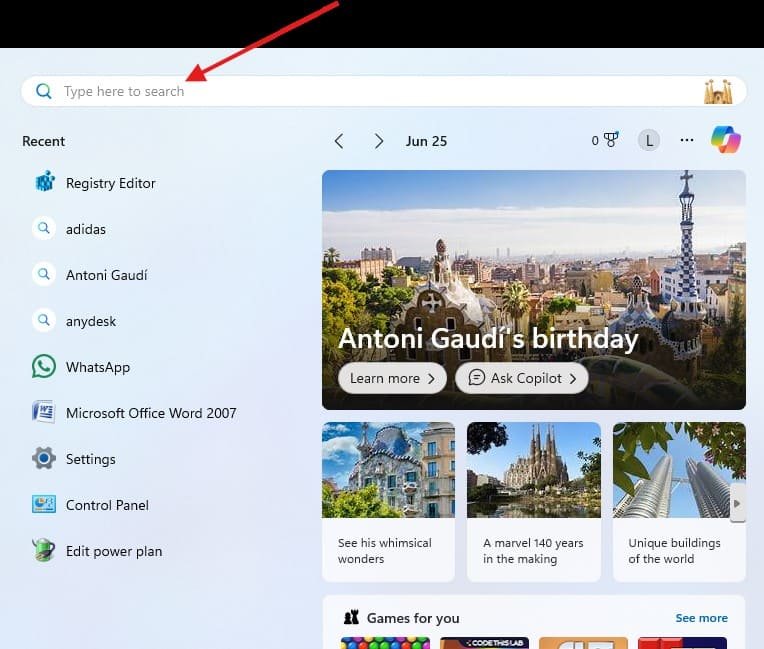The height and width of the screenshot is (649, 764).
Task: Click the Learn more button
Action: (392, 378)
